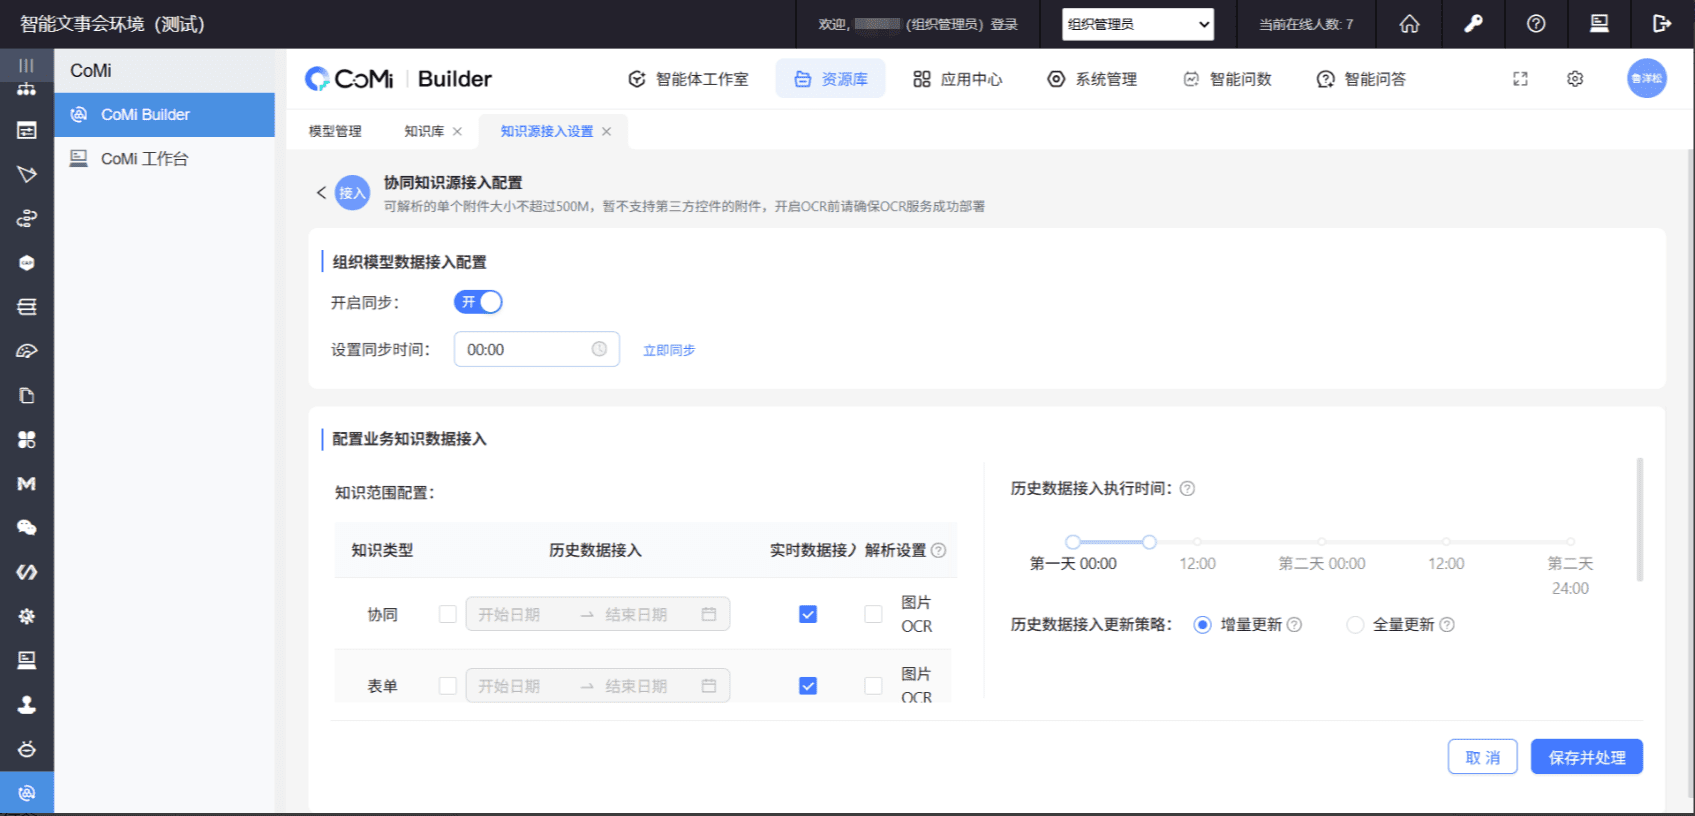This screenshot has height=816, width=1695.
Task: Open the 组织管理员 role dropdown
Action: point(1138,24)
